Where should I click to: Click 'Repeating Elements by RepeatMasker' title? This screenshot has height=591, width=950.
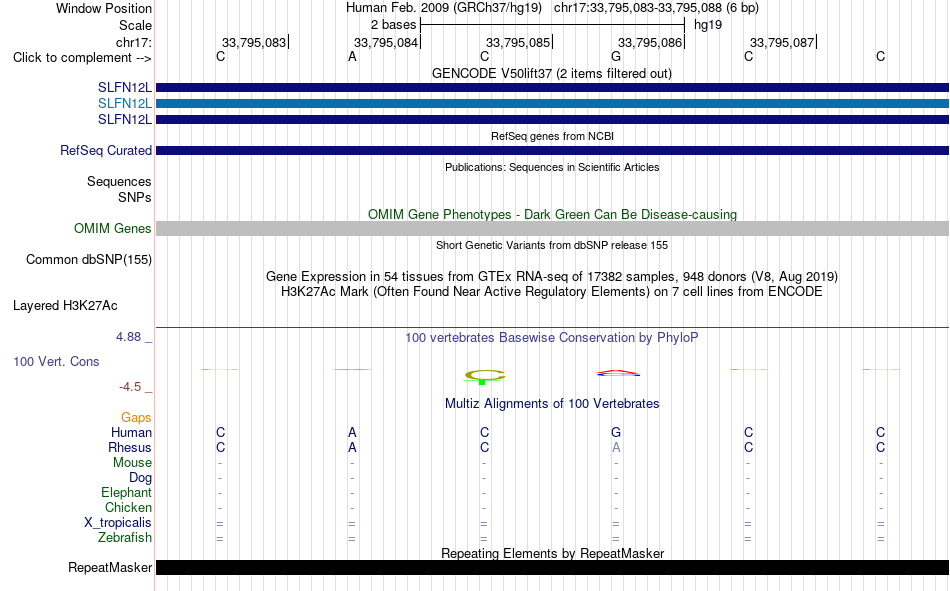point(552,553)
